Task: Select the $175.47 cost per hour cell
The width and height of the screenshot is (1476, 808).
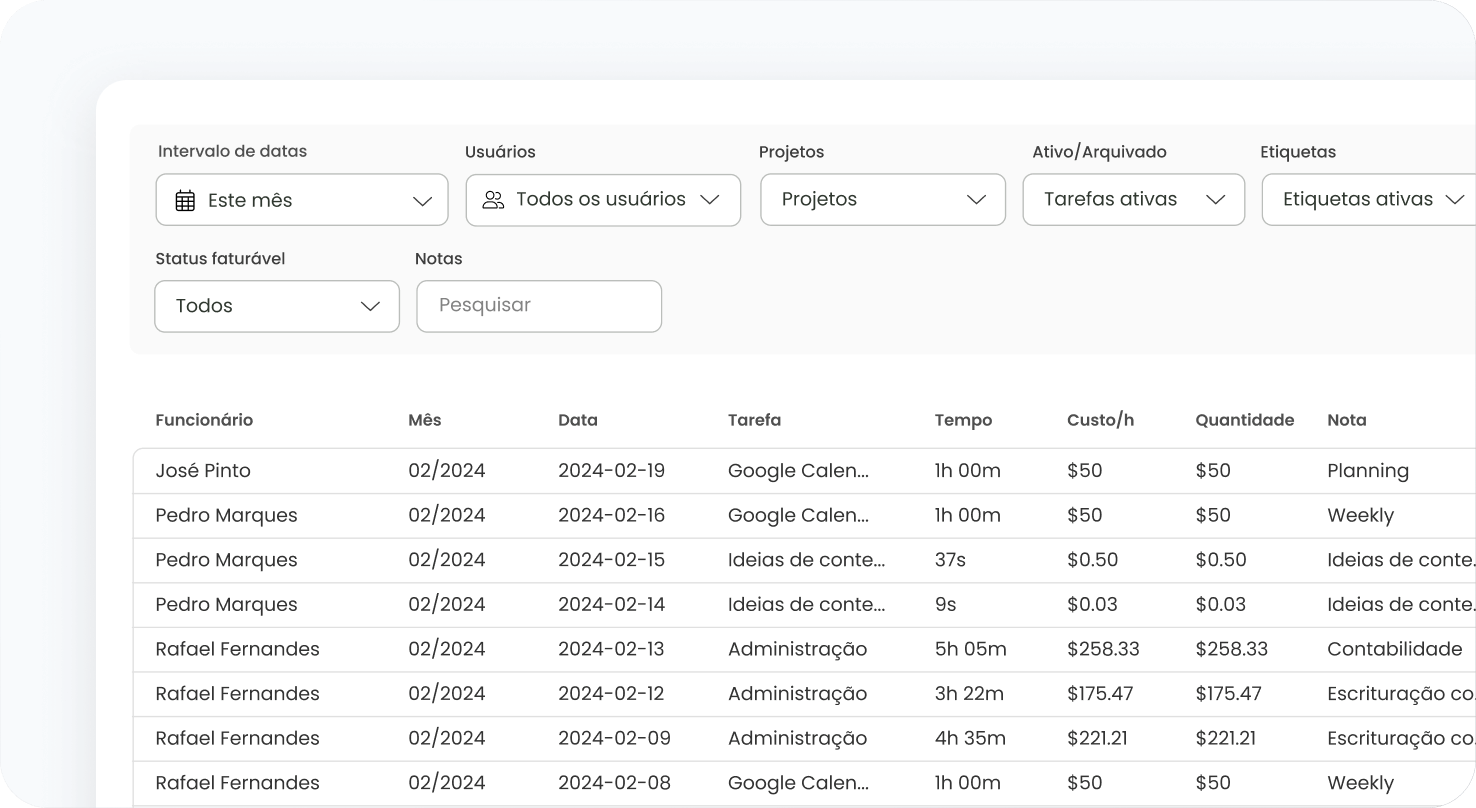Action: (1100, 694)
